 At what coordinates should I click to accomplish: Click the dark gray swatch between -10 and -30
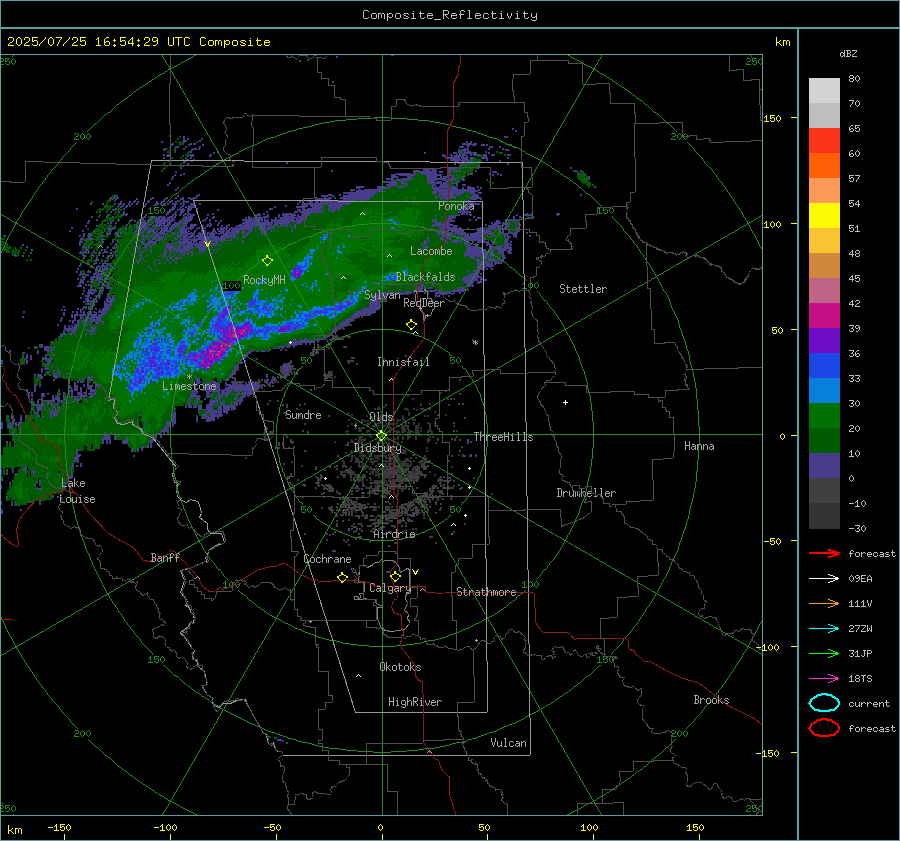[824, 516]
